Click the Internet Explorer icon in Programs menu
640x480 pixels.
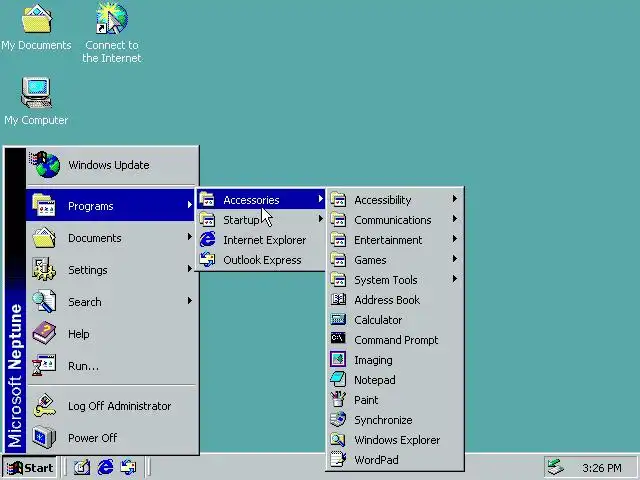[207, 240]
